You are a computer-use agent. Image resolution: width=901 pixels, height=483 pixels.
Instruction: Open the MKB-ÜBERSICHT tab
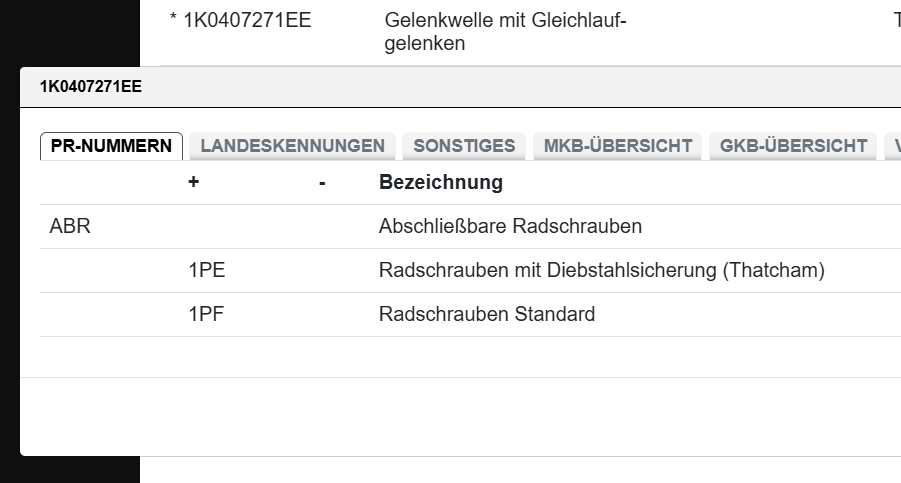(x=617, y=146)
